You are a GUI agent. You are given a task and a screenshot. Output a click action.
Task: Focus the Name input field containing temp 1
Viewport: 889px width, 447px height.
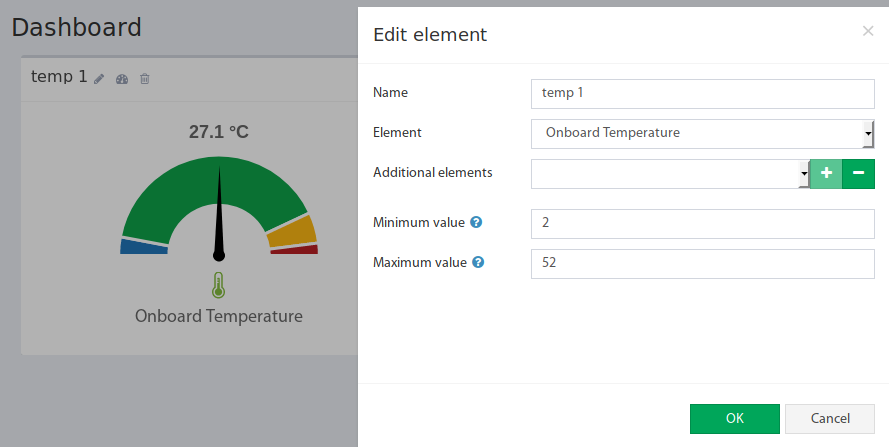(x=702, y=94)
